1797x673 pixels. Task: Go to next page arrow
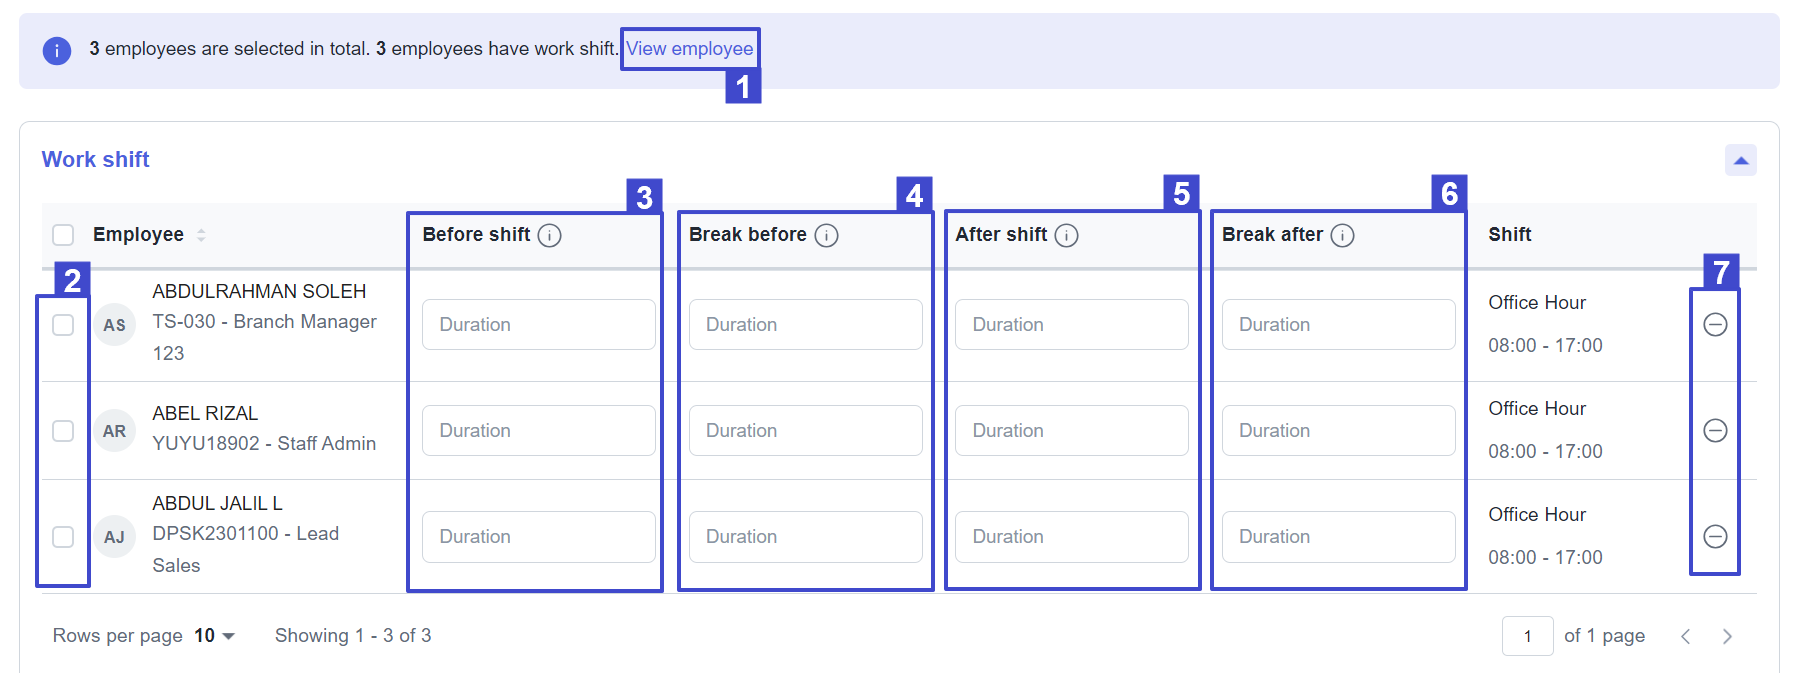1727,636
